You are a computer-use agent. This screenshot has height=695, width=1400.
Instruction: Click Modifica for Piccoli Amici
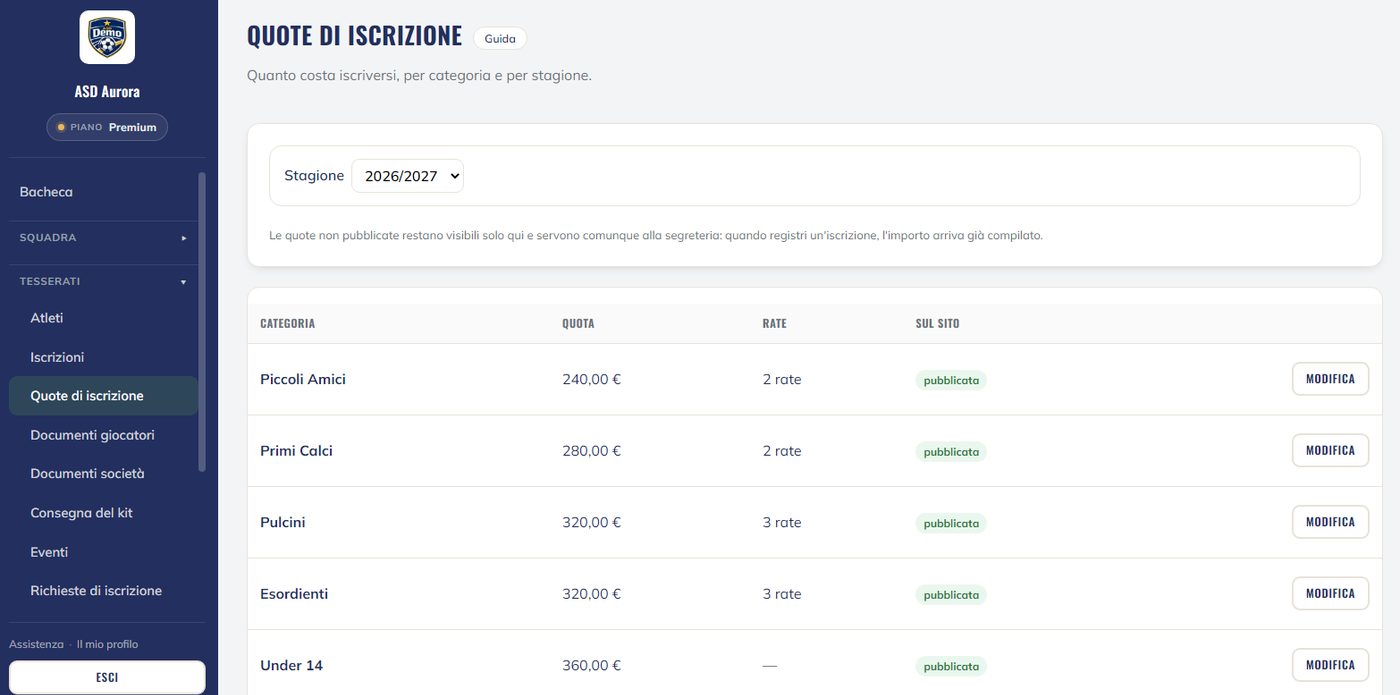pyautogui.click(x=1330, y=379)
